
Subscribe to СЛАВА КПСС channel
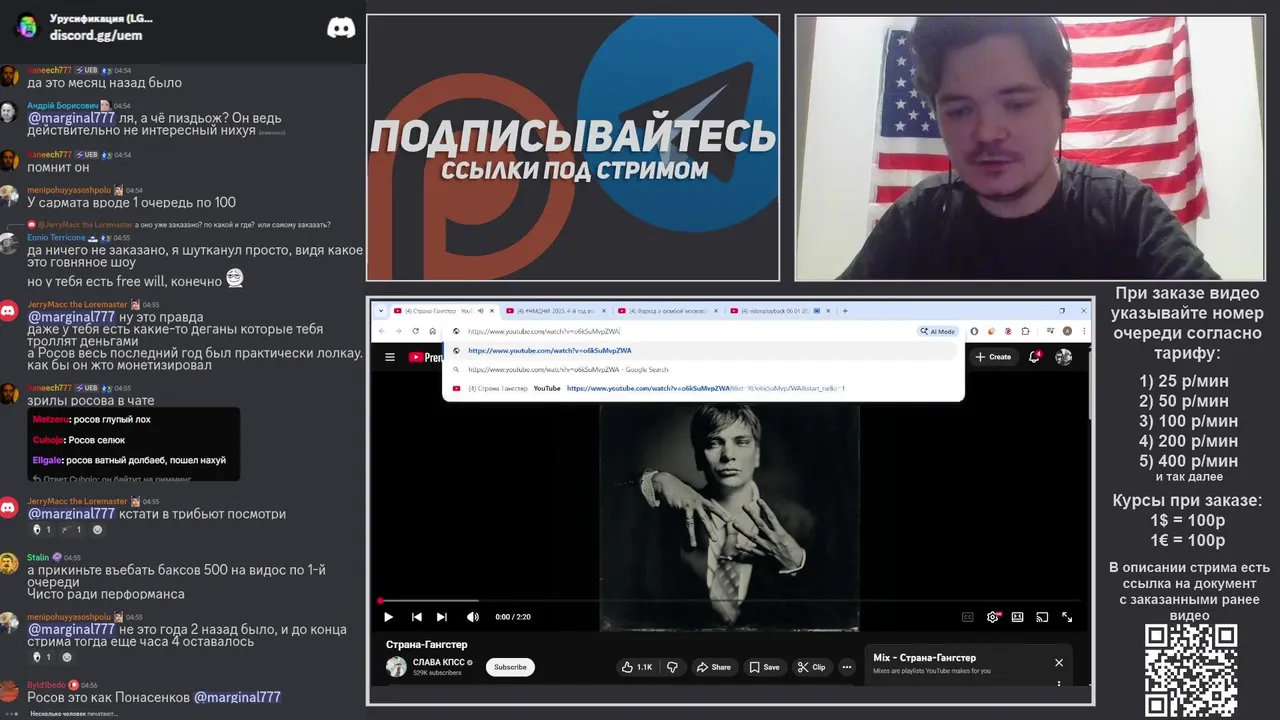pyautogui.click(x=510, y=667)
